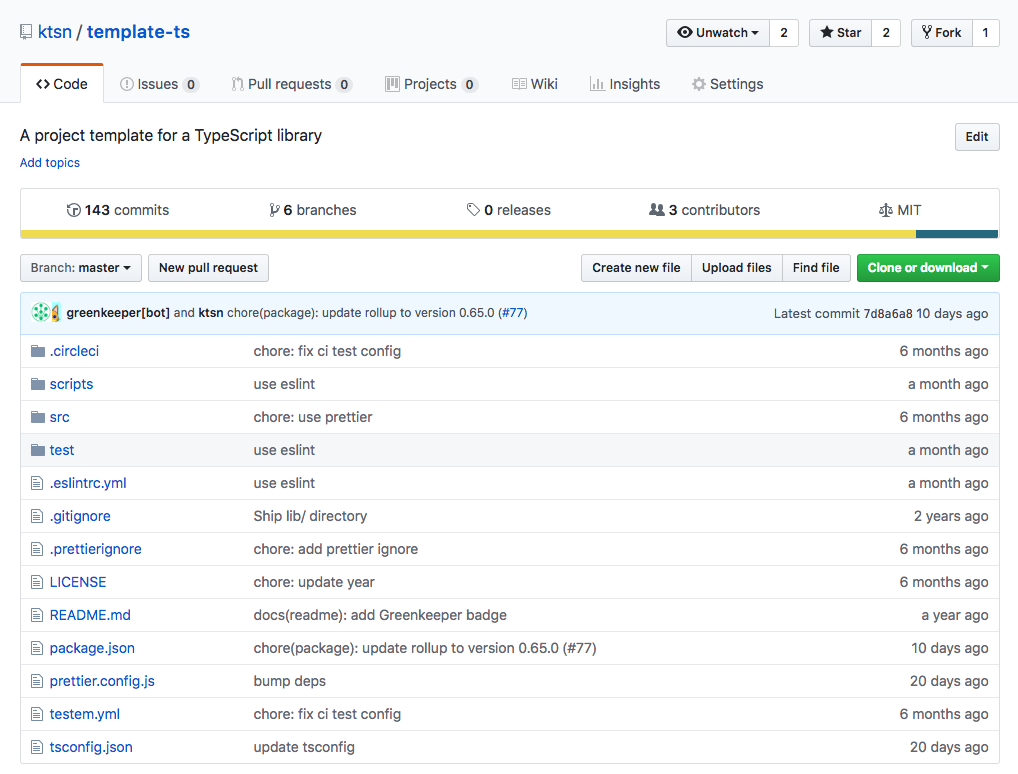Open the README.md file
1018x774 pixels.
point(90,615)
